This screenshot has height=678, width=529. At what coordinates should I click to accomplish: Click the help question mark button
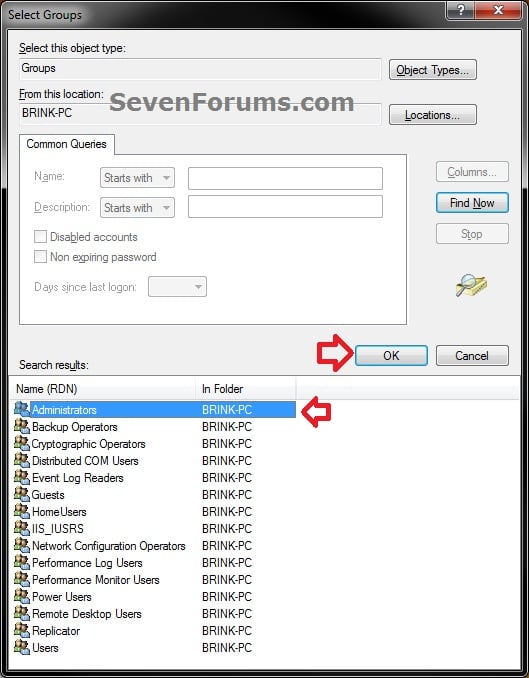point(460,10)
